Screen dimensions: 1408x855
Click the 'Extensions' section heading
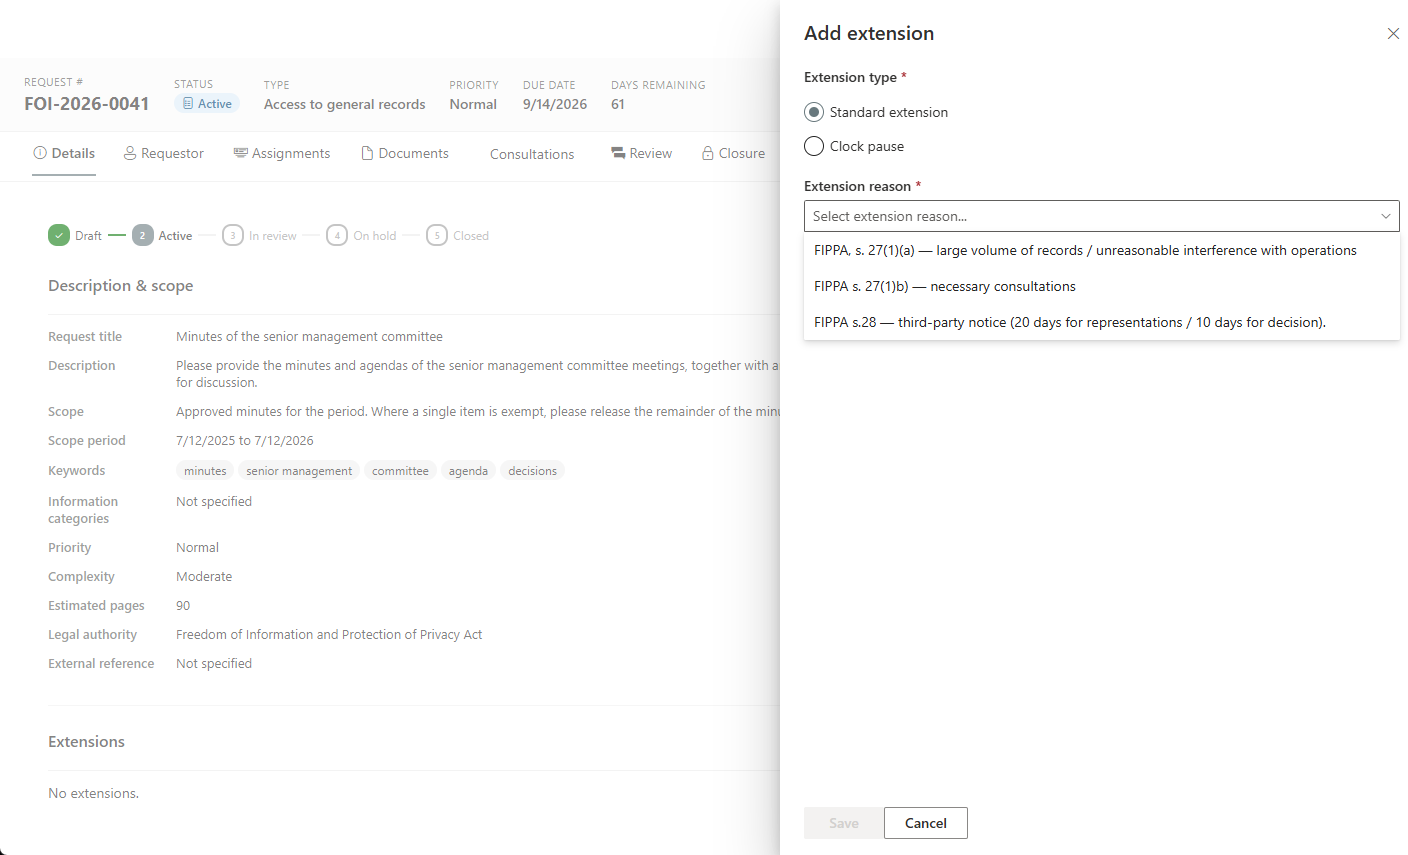click(x=87, y=742)
